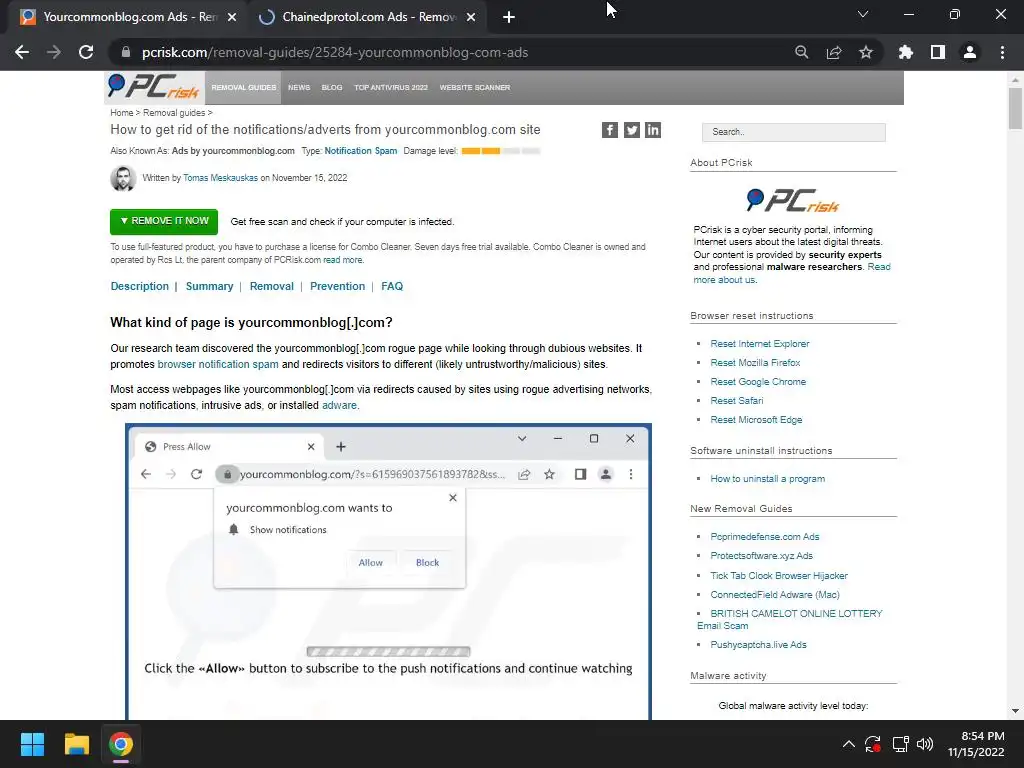The width and height of the screenshot is (1024, 768).
Task: Open Removal Guides menu
Action: (x=244, y=88)
